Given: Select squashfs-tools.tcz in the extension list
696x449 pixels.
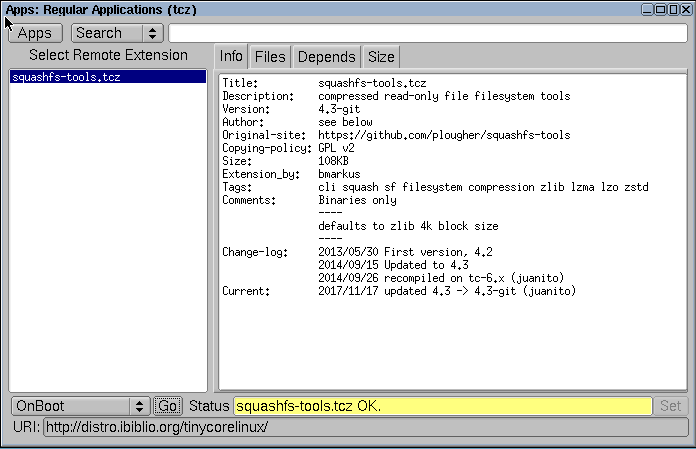Looking at the screenshot, I should coord(108,77).
